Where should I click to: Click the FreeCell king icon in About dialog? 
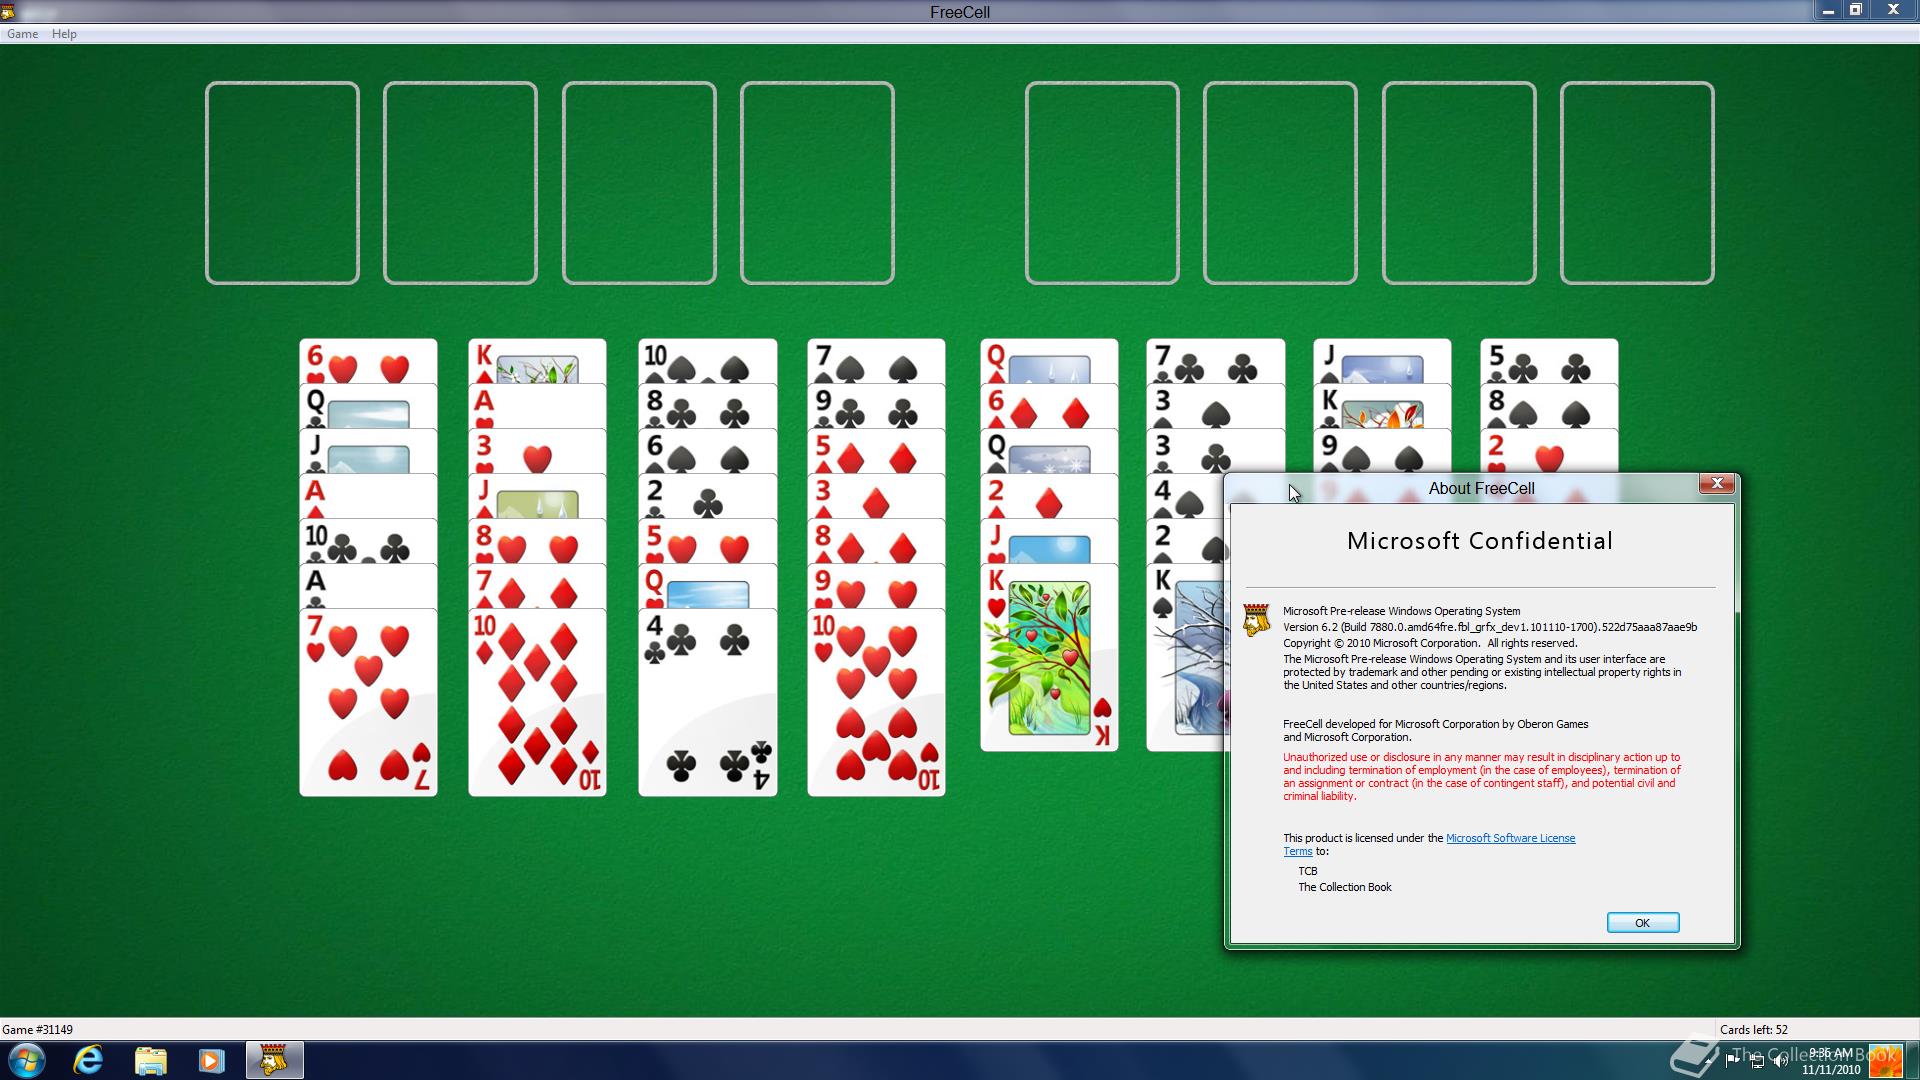pos(1256,619)
